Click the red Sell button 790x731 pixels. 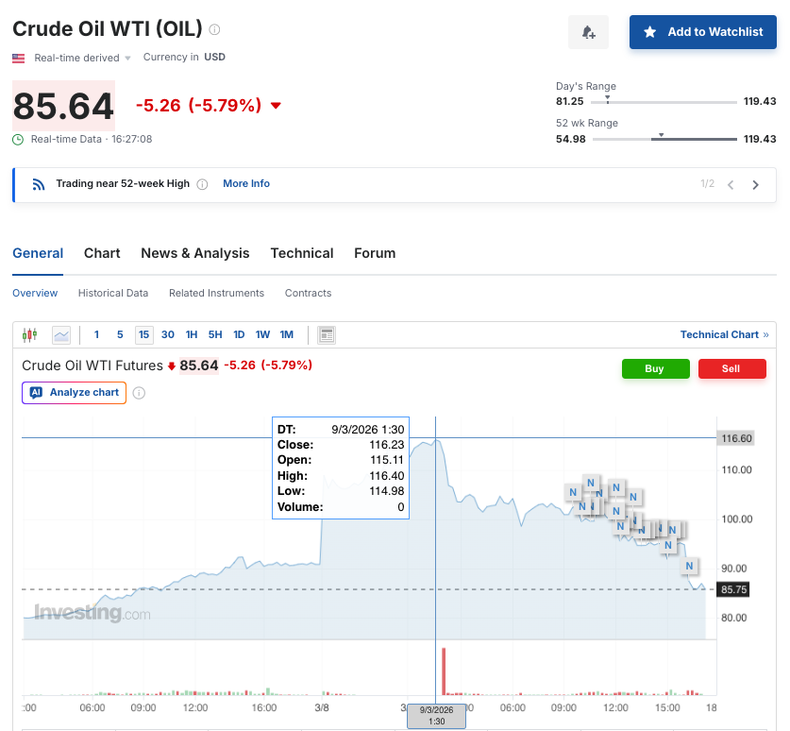click(x=732, y=369)
